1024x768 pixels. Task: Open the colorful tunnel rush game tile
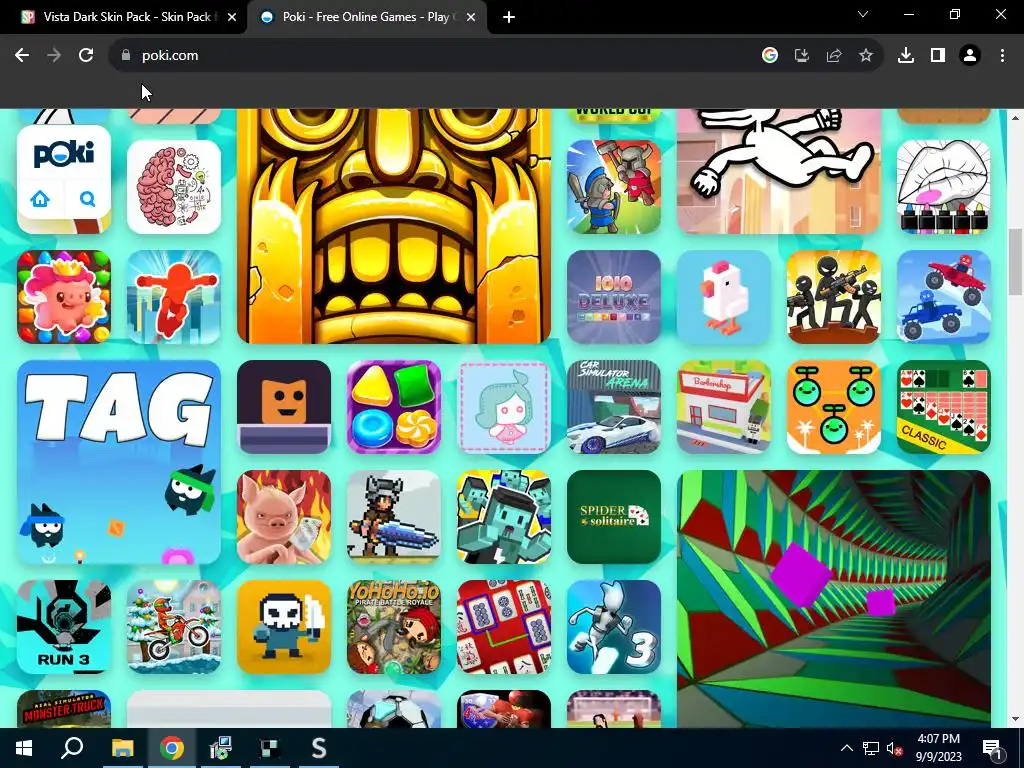(834, 598)
